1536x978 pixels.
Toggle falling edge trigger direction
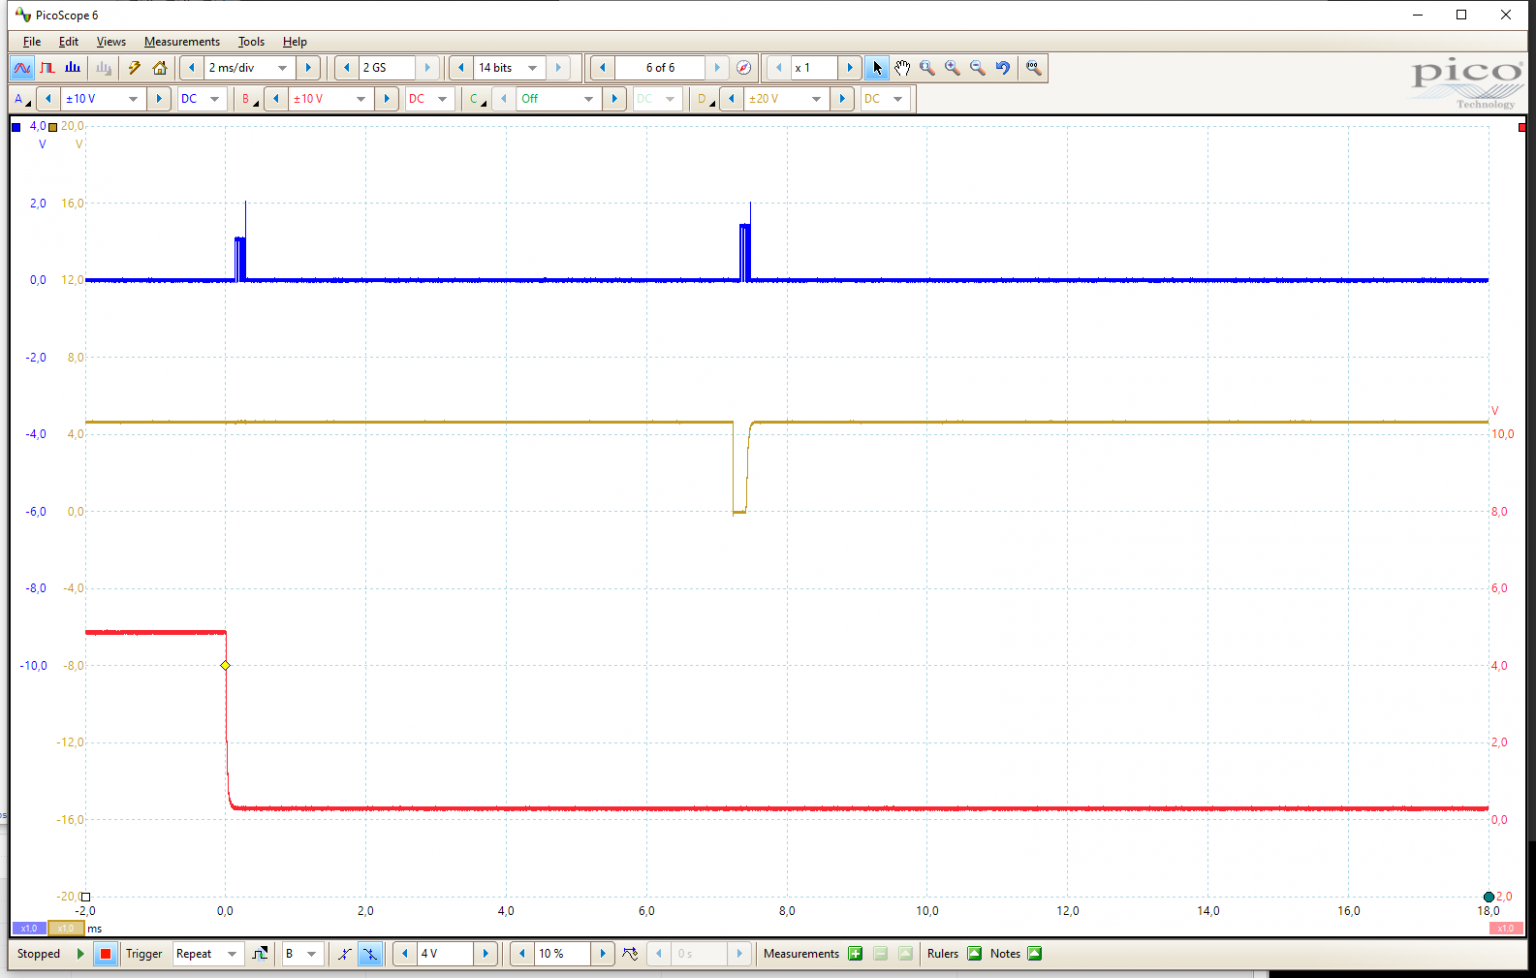click(x=370, y=953)
